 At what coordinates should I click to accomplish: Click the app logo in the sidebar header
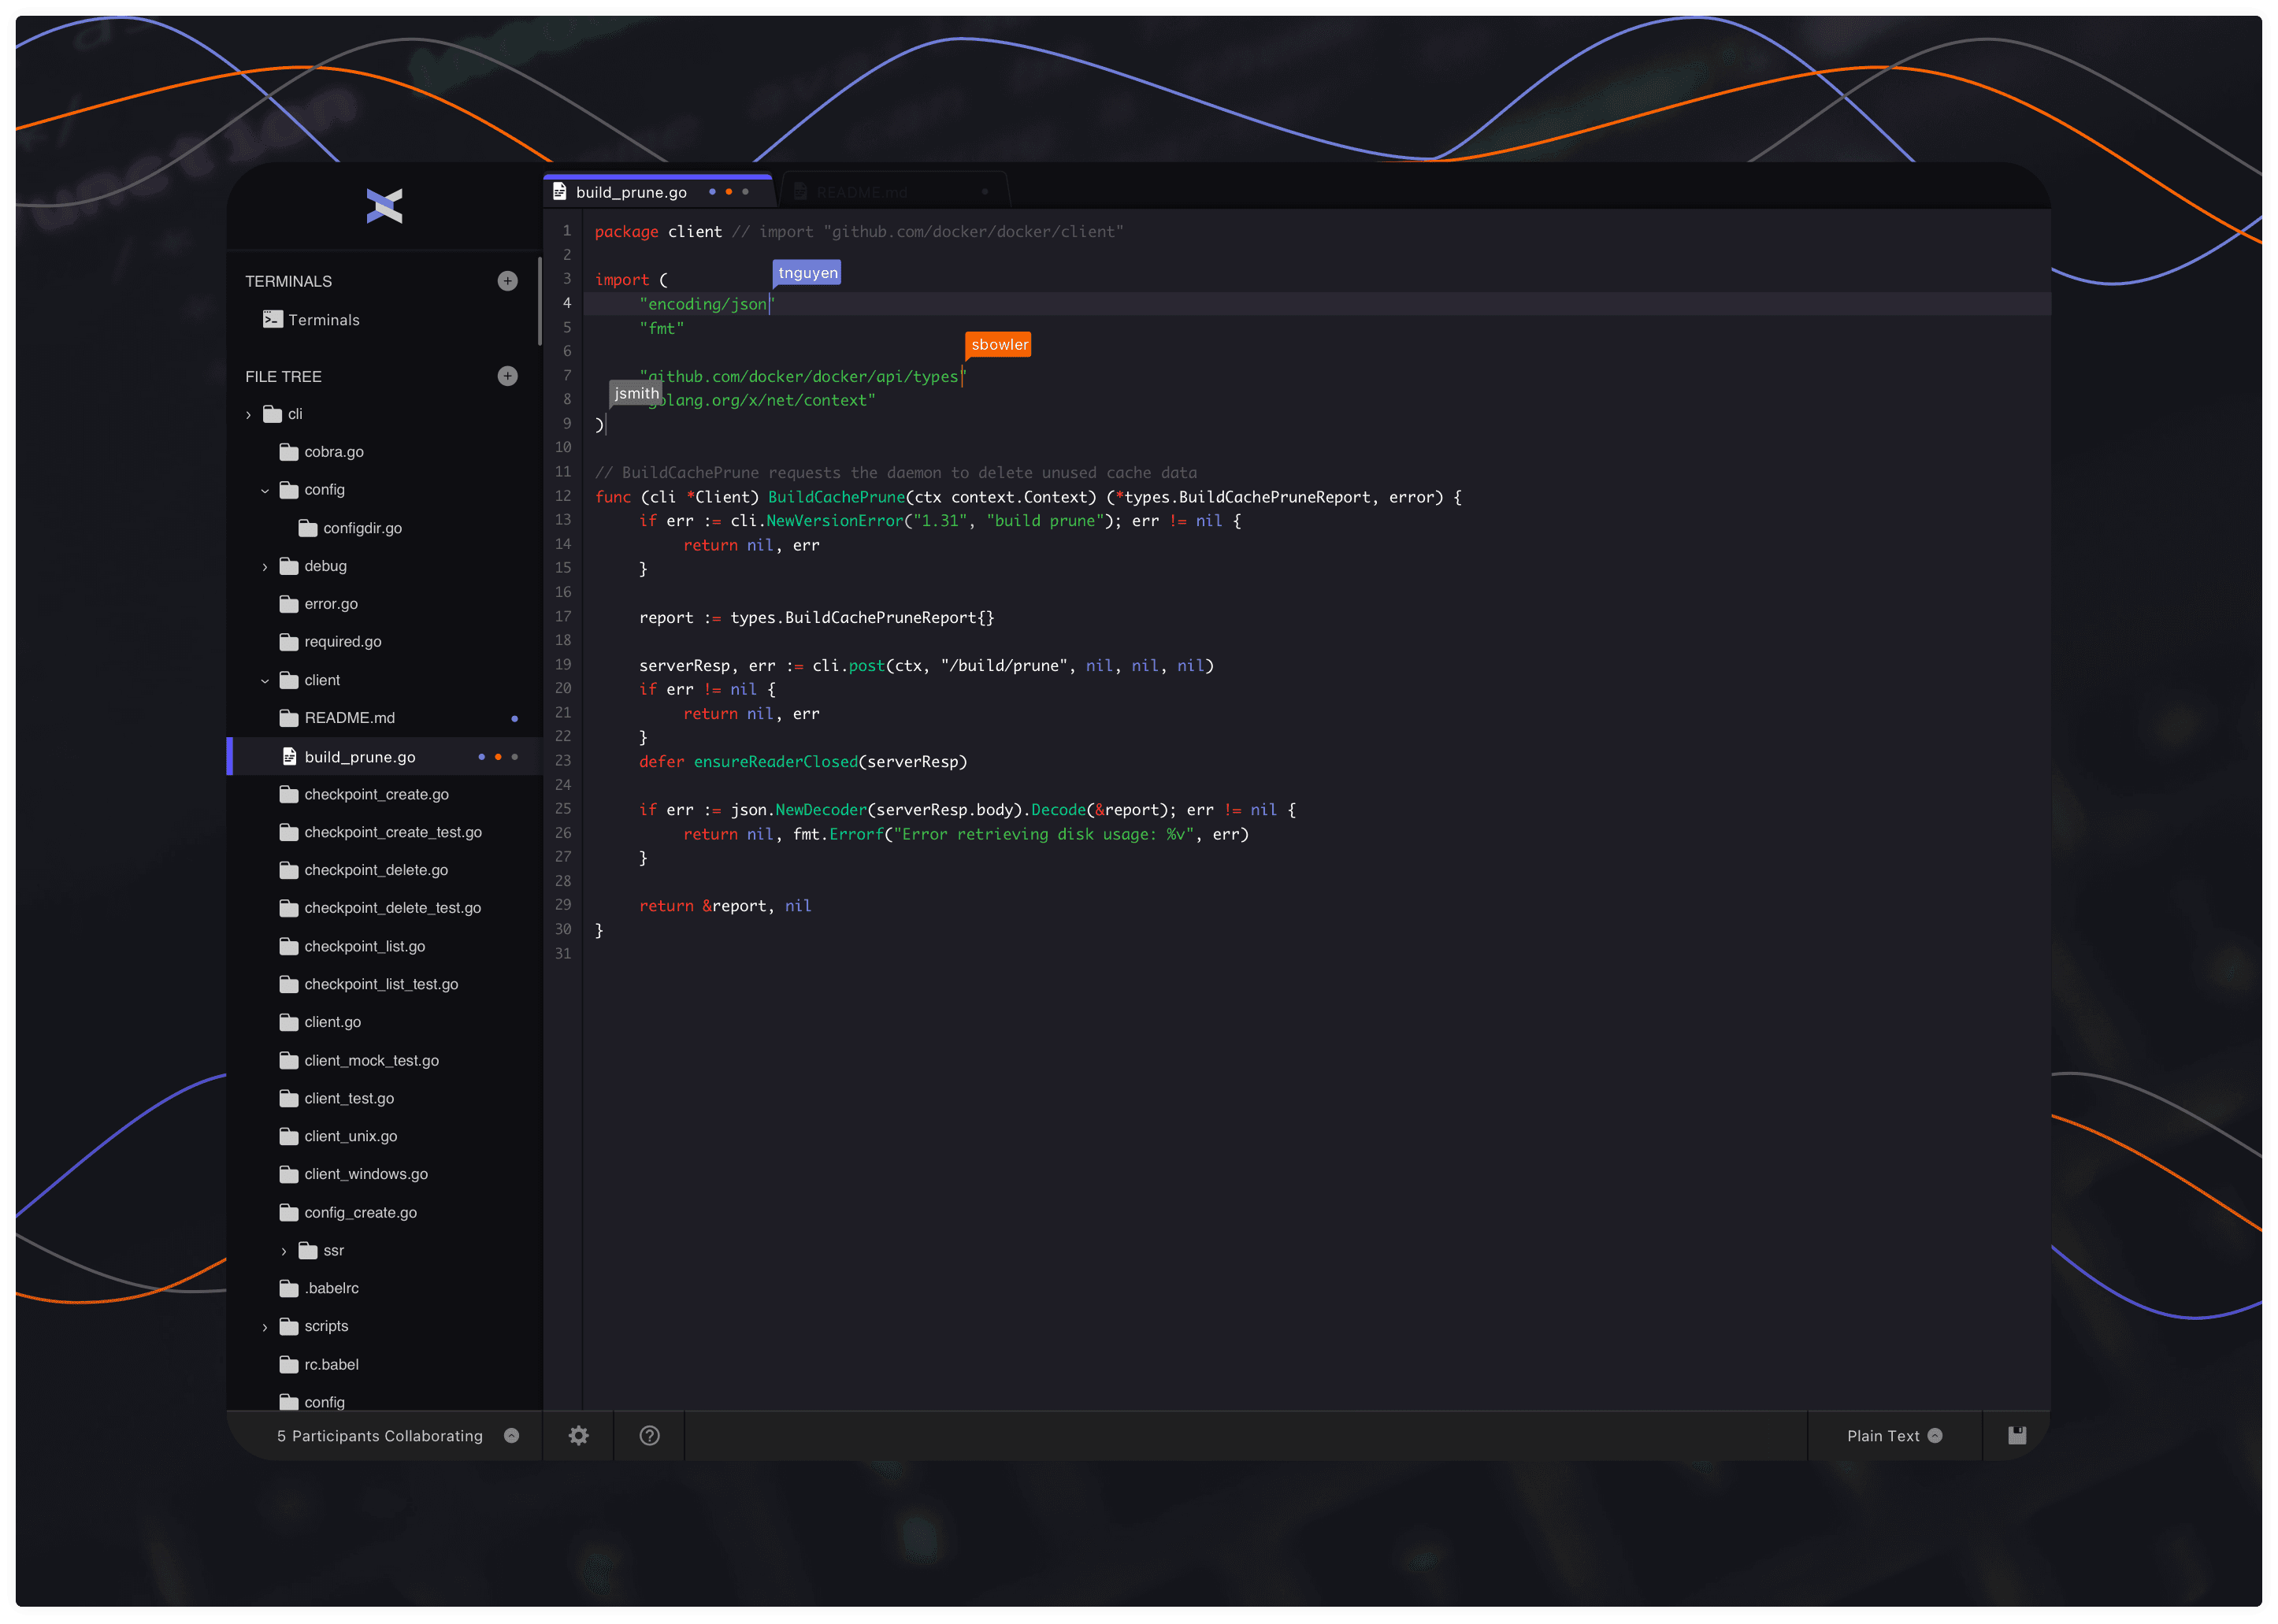[x=384, y=206]
